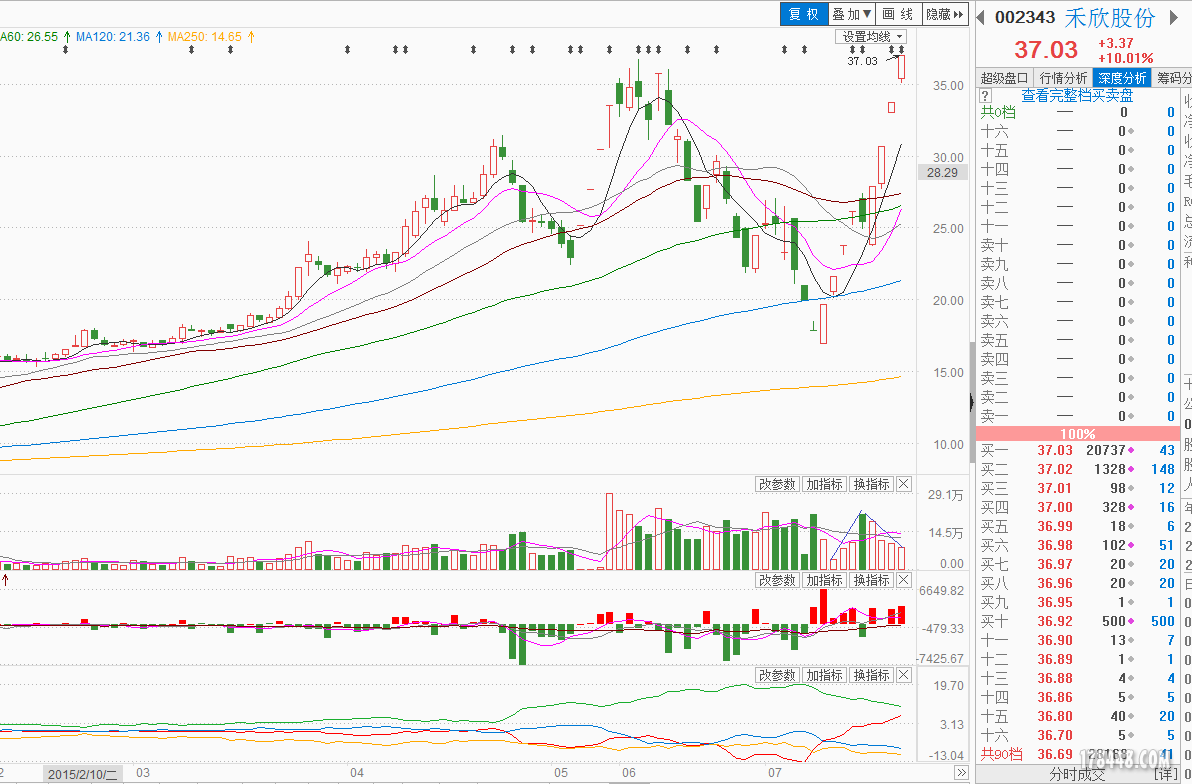Open the 画线 drawing tools
Image resolution: width=1192 pixels, height=784 pixels.
(898, 14)
